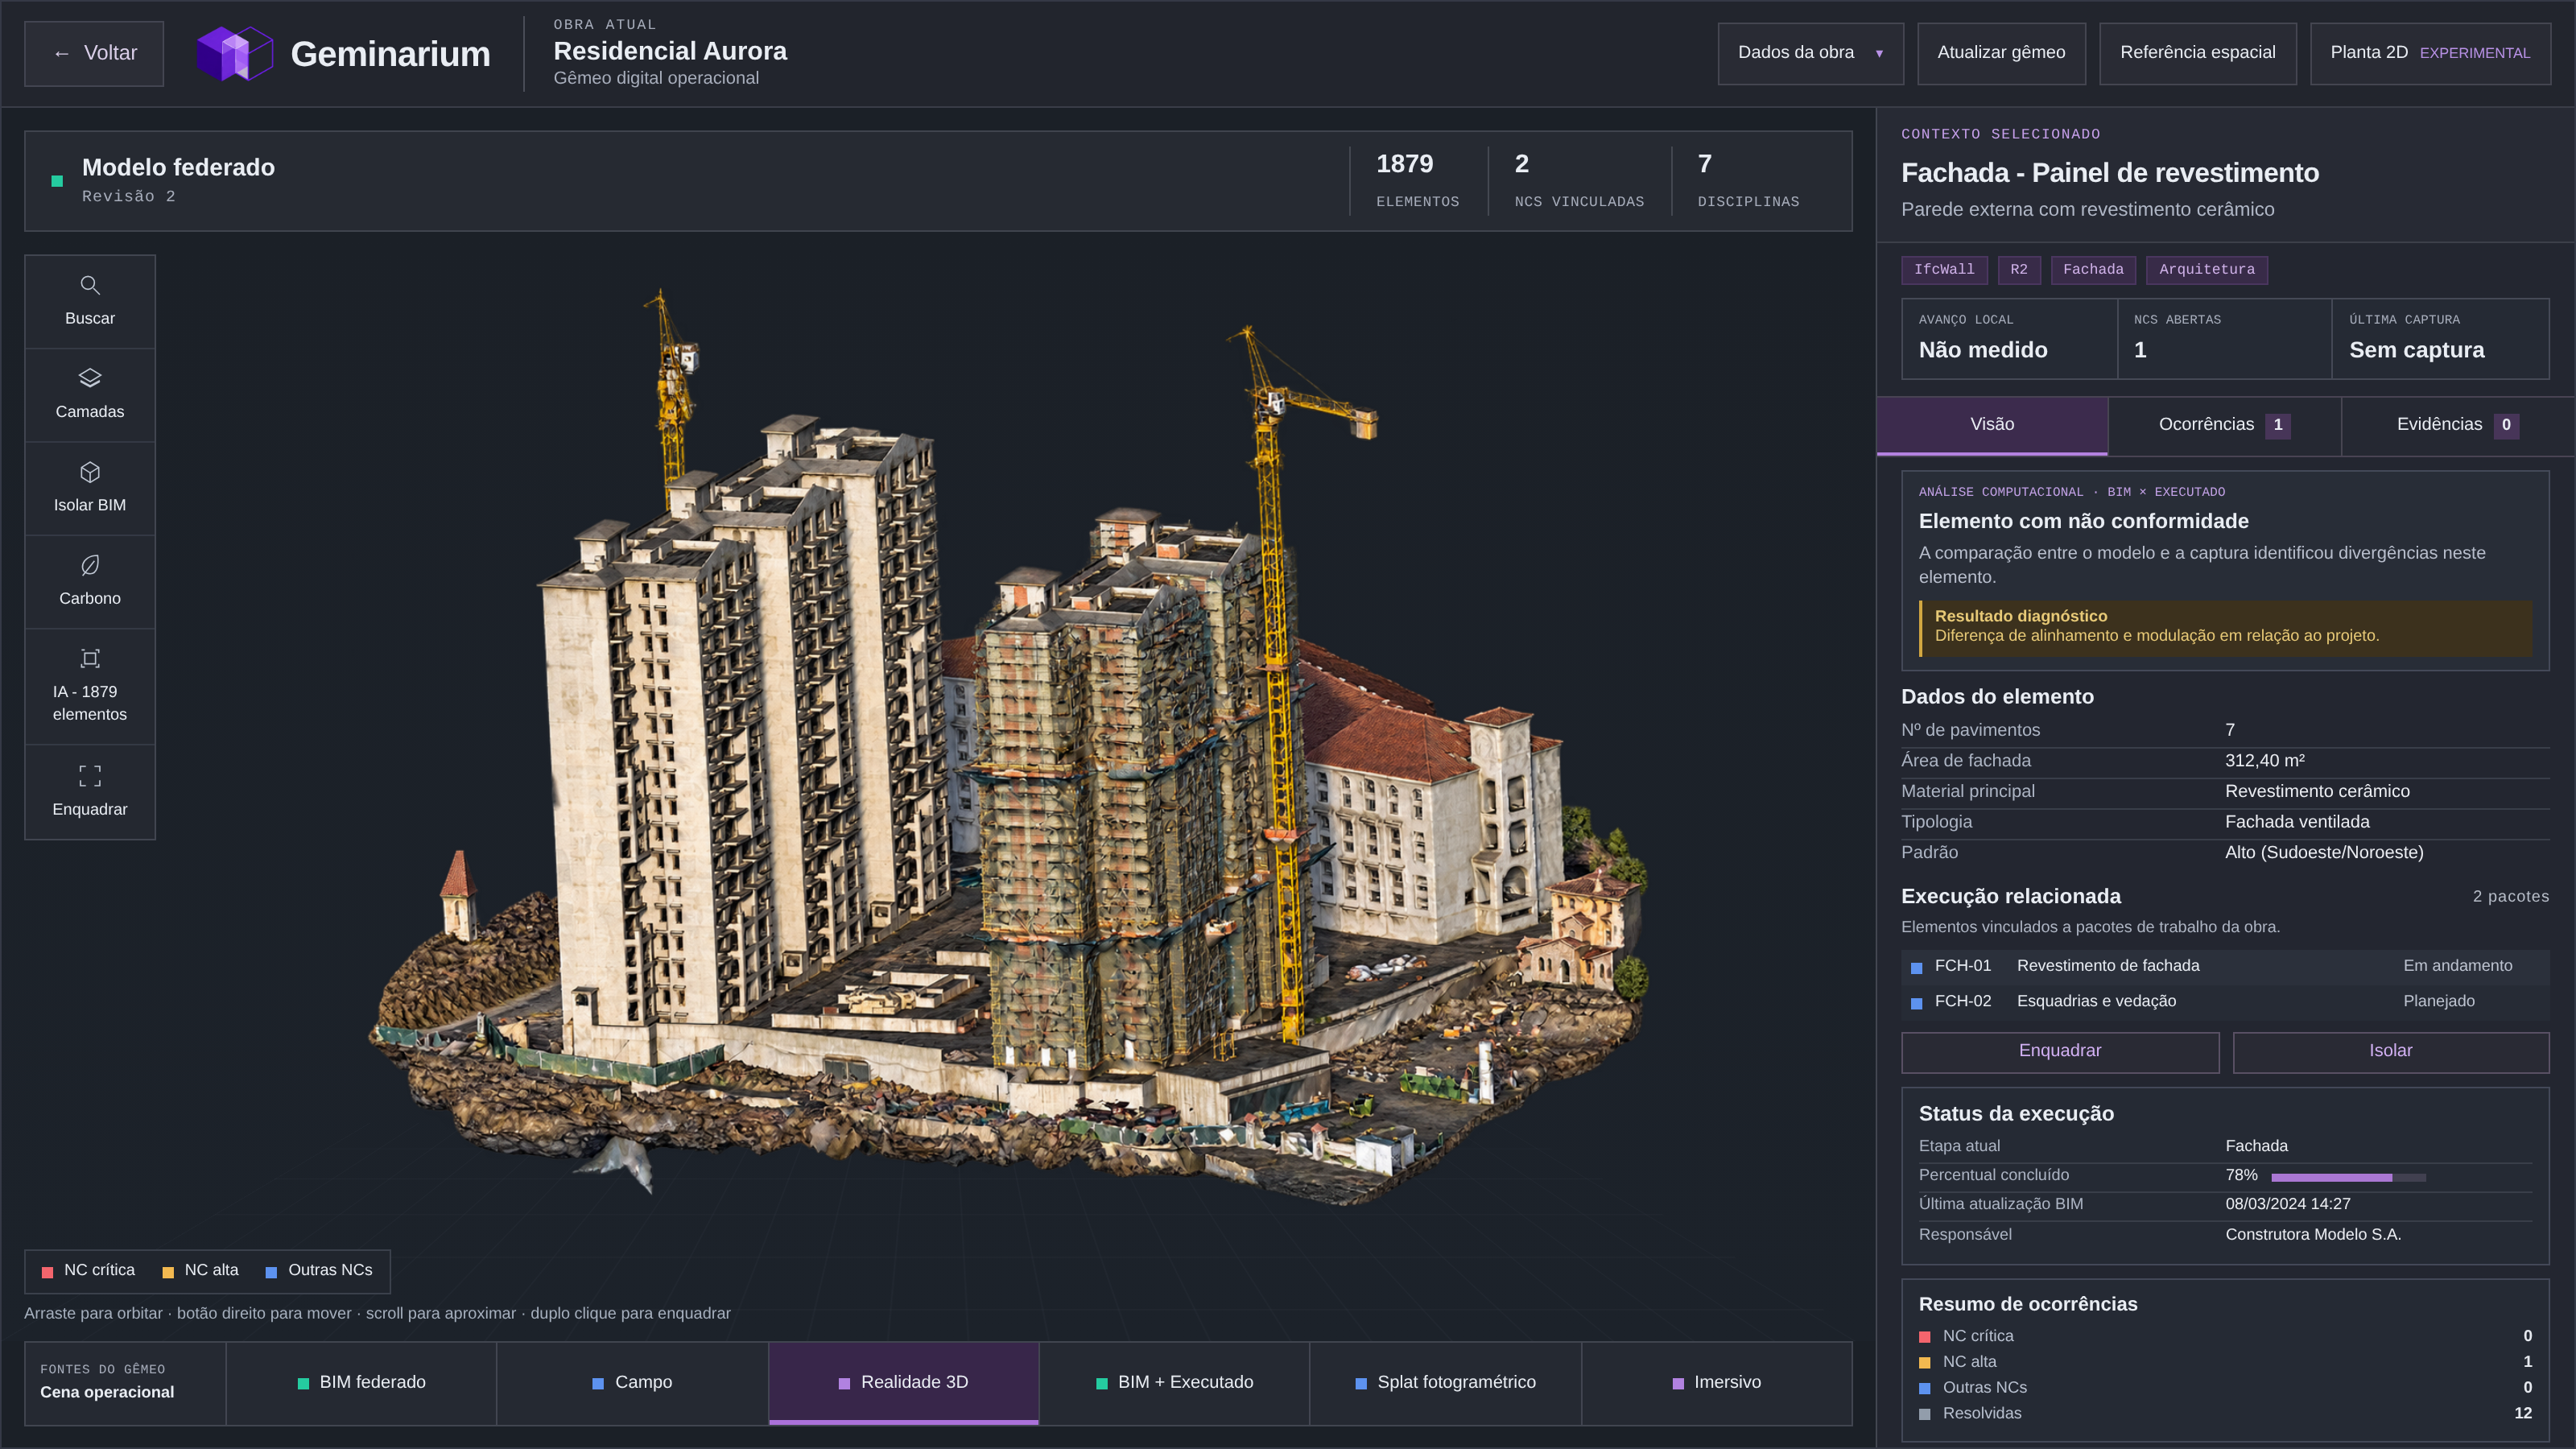Go back with the Voltar button
This screenshot has height=1449, width=2576.
(94, 53)
